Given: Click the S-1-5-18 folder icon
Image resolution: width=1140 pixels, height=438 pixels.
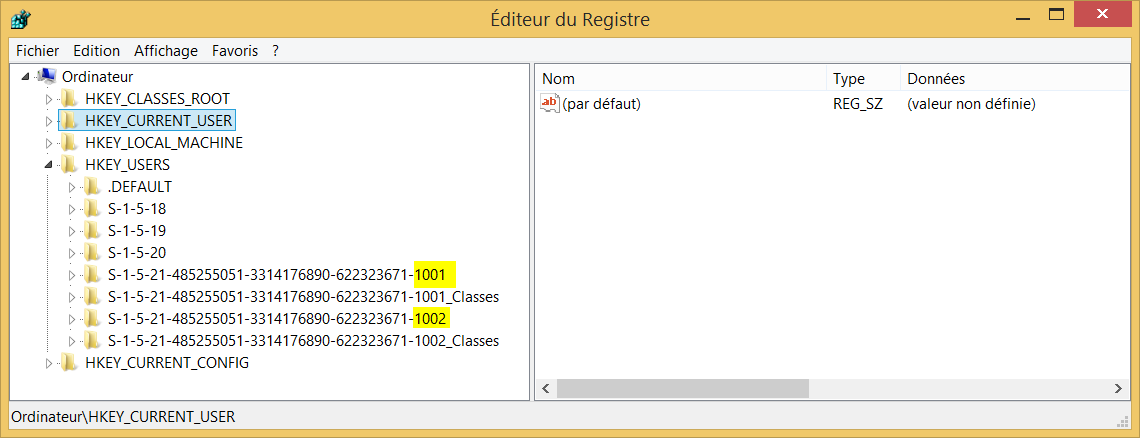Looking at the screenshot, I should click(92, 209).
